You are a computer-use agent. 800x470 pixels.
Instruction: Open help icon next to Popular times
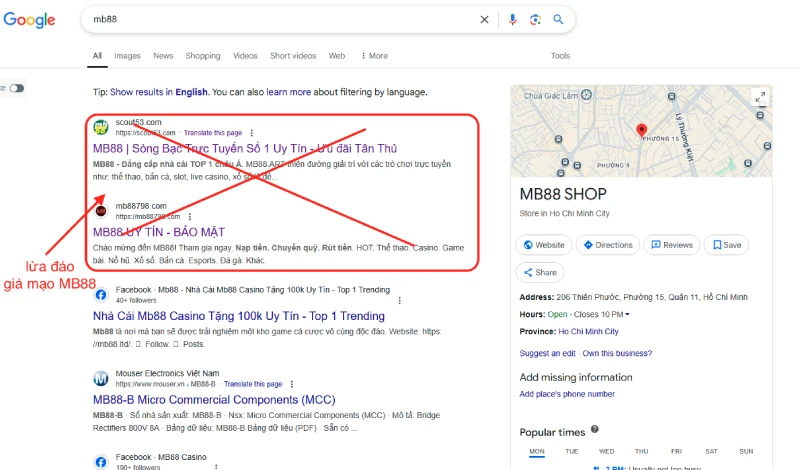point(595,430)
